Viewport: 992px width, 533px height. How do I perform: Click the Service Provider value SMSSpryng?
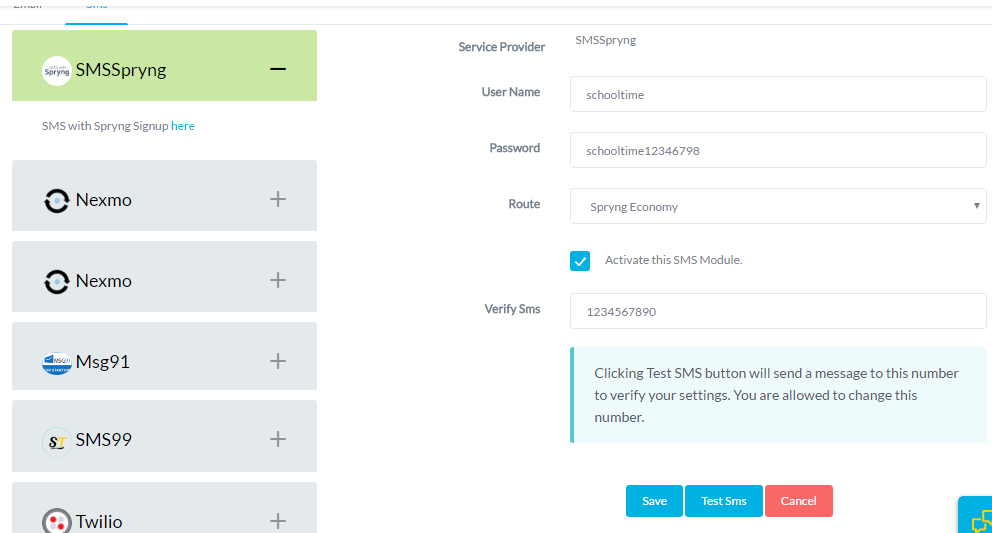point(605,40)
